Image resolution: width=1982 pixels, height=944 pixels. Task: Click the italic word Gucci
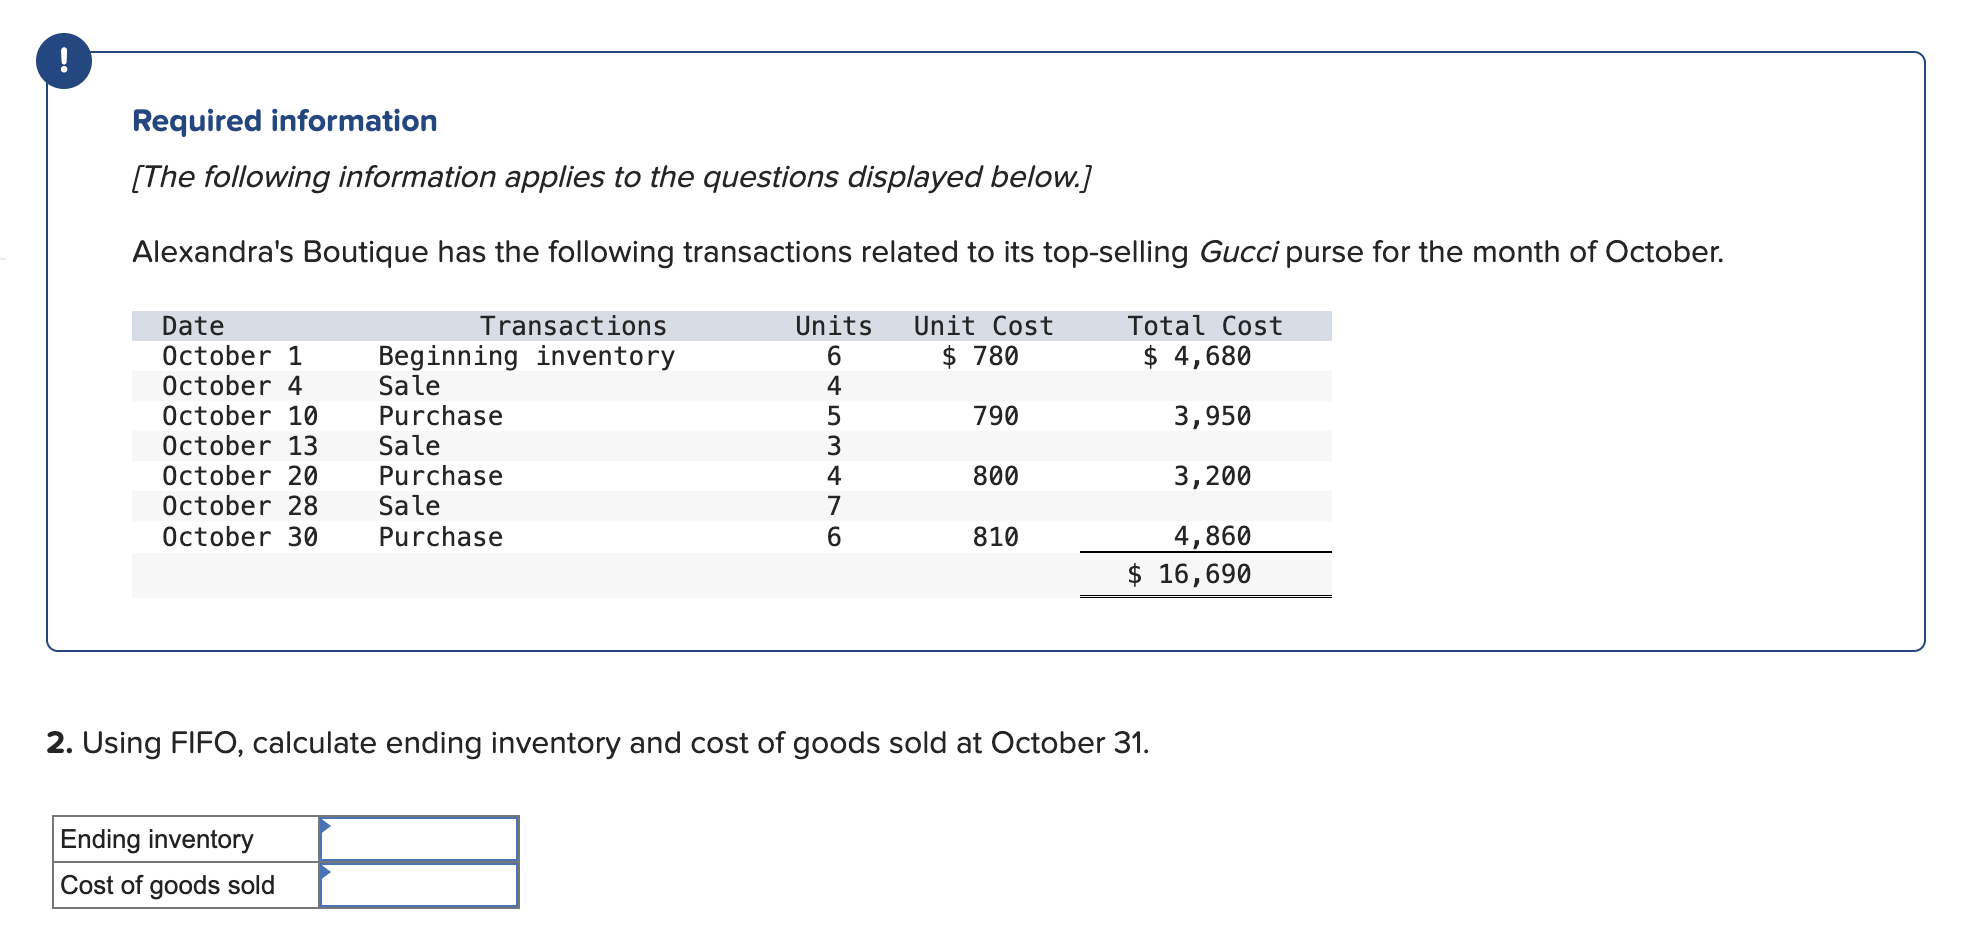pyautogui.click(x=1238, y=252)
